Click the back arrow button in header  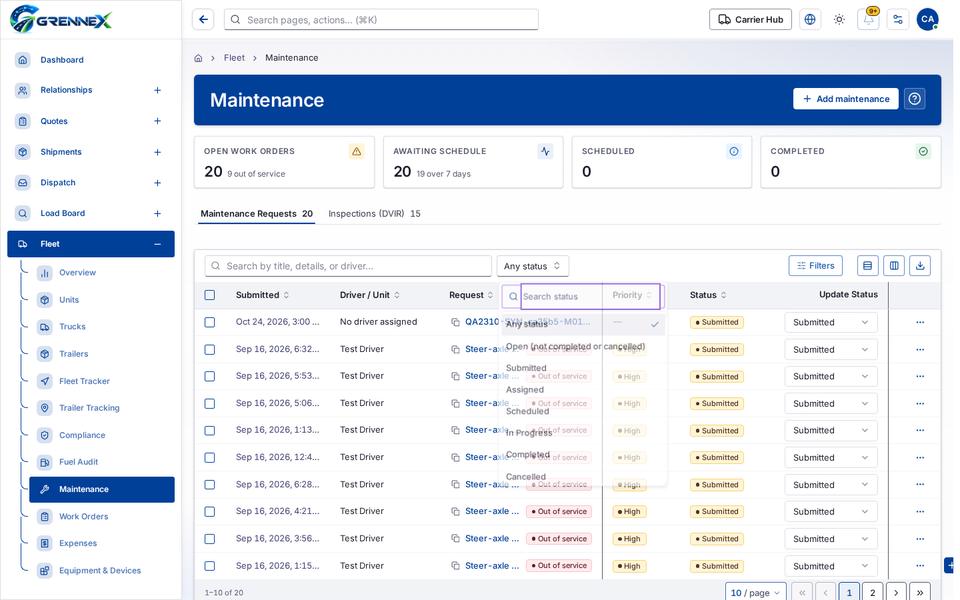click(203, 20)
